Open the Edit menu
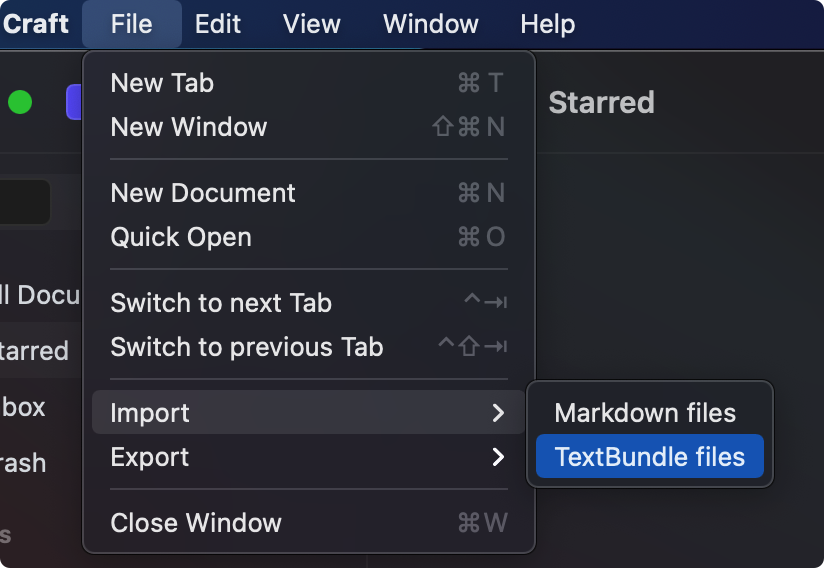 [217, 23]
